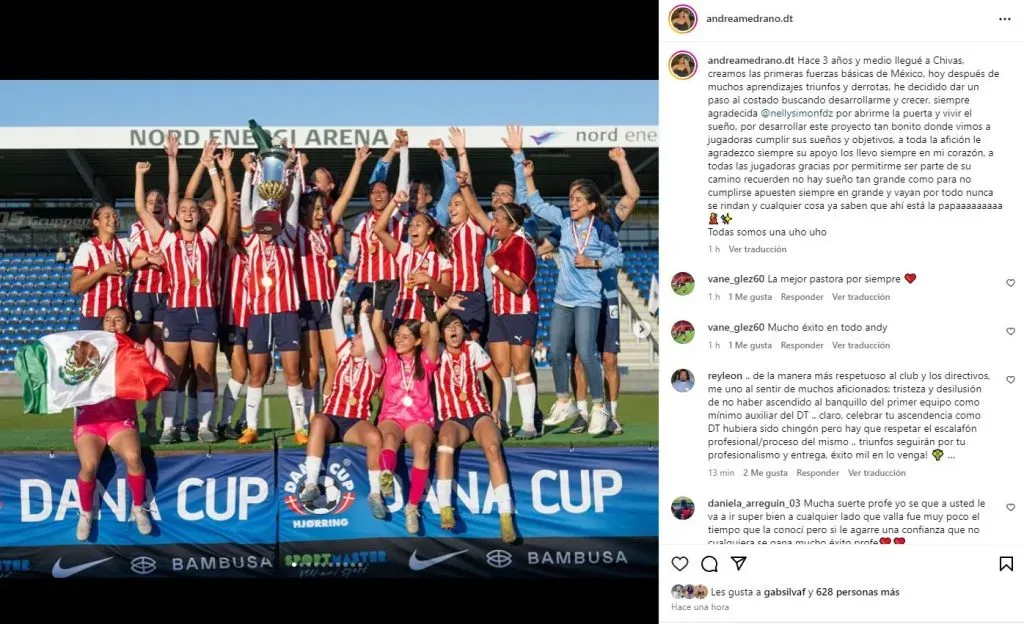
Task: Open the three-dot more options menu
Action: point(1004,19)
